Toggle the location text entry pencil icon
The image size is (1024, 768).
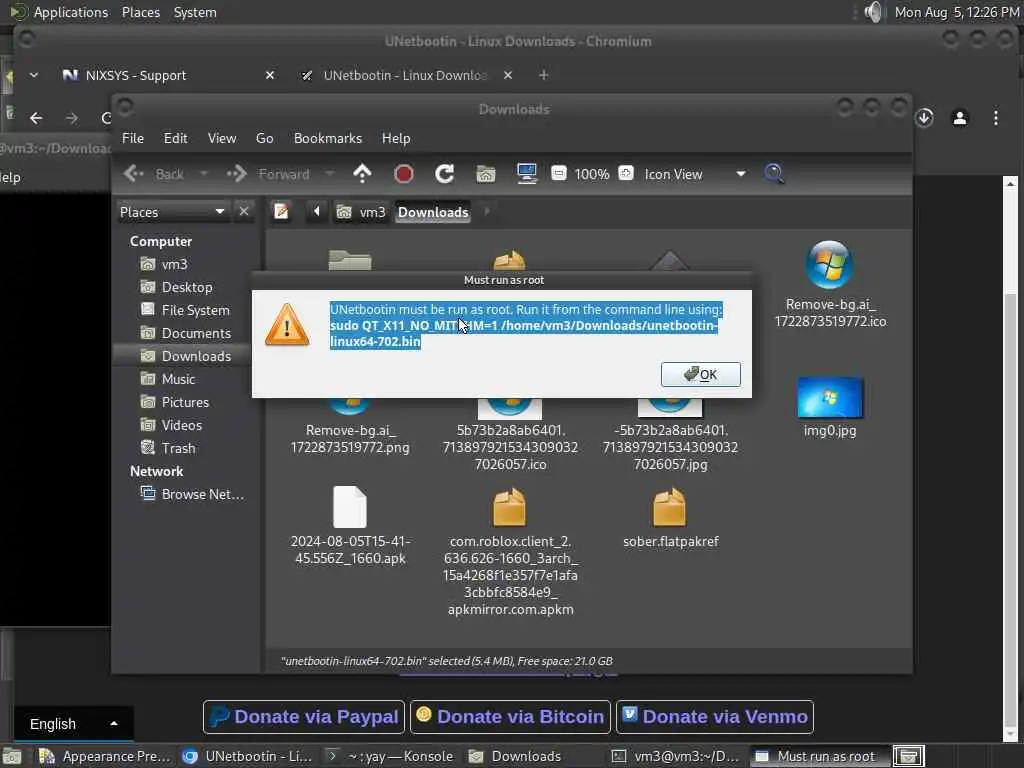[281, 212]
